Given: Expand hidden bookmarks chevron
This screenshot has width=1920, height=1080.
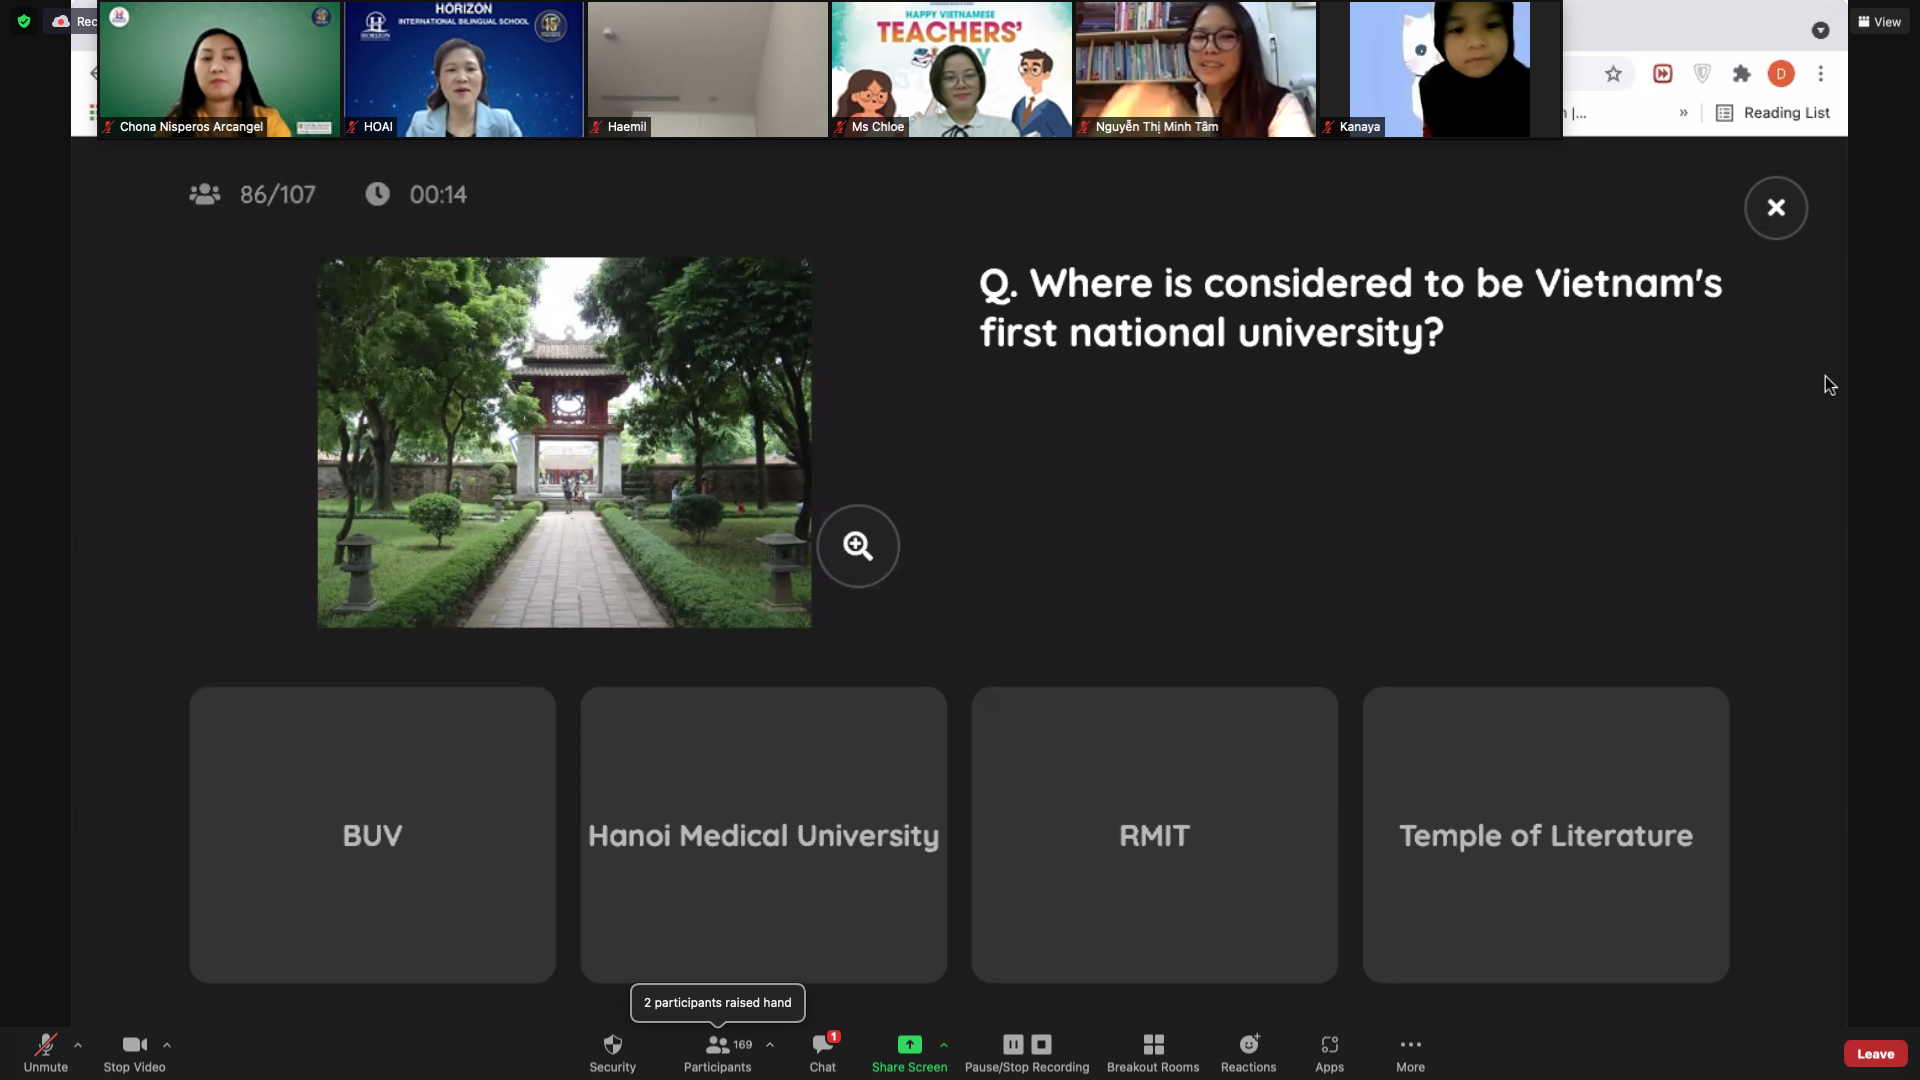Looking at the screenshot, I should pyautogui.click(x=1684, y=113).
